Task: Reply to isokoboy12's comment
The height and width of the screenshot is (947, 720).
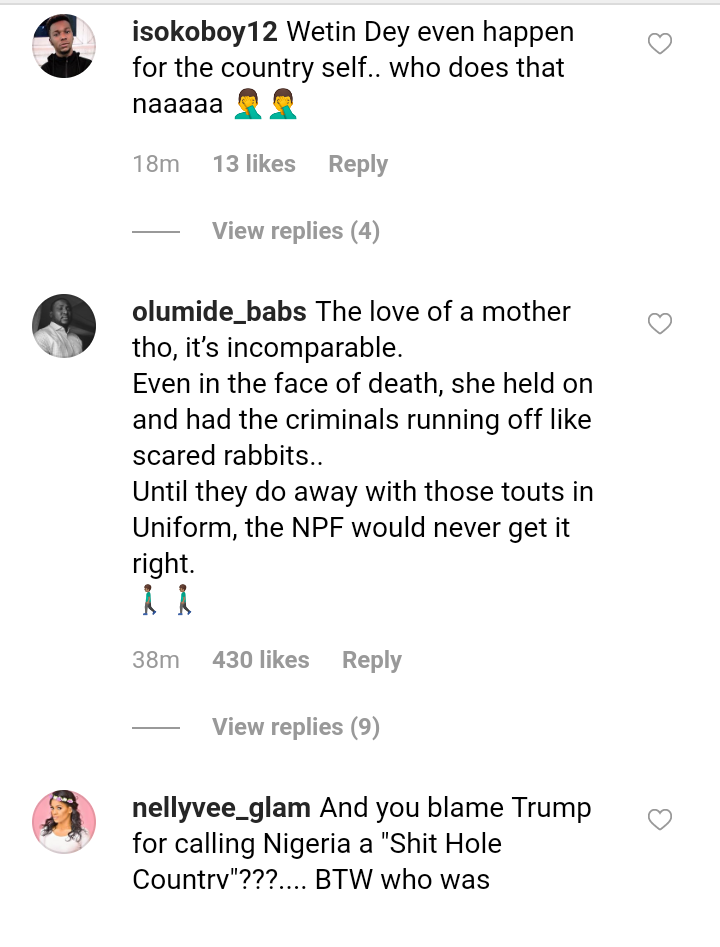Action: pos(358,164)
